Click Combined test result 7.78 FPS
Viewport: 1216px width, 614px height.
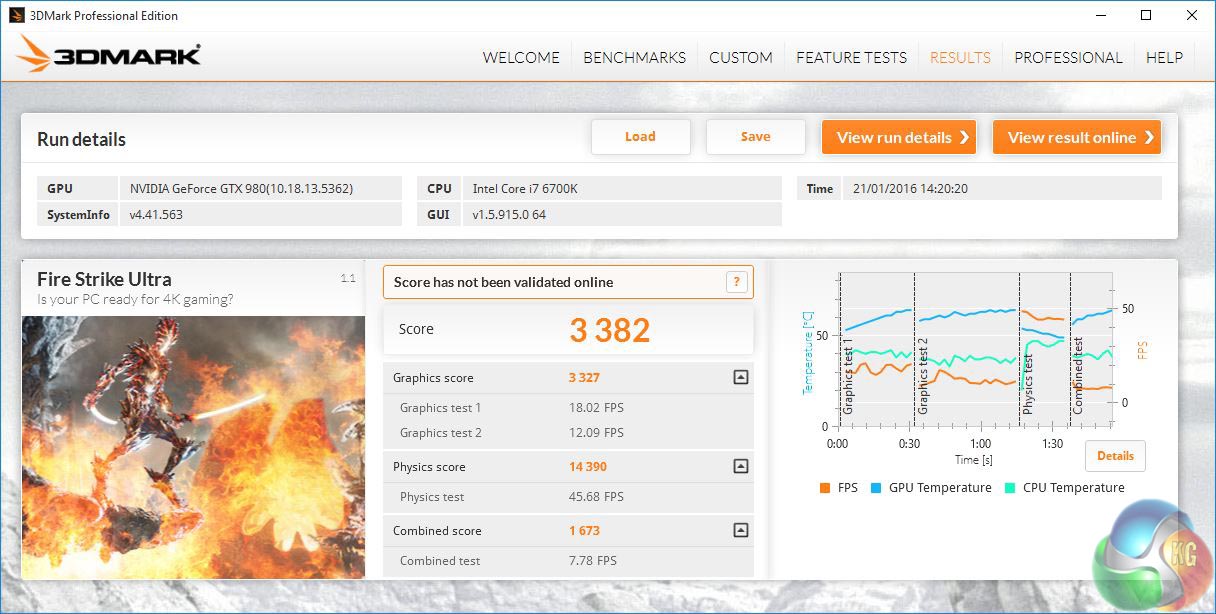coord(592,561)
